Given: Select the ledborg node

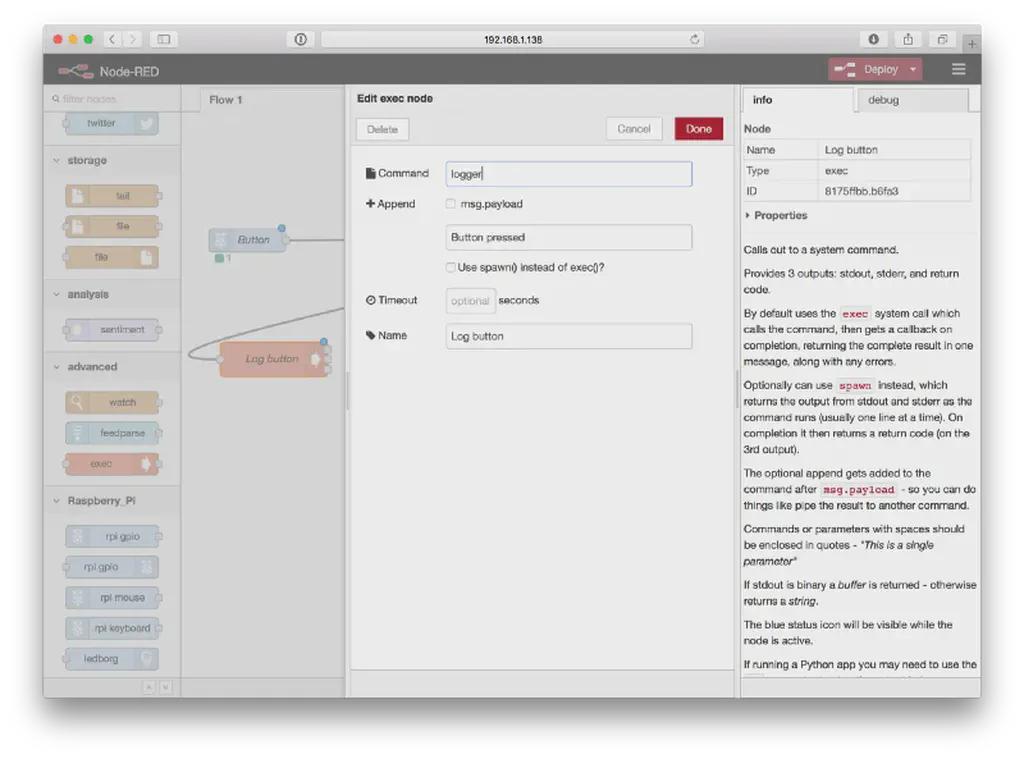Looking at the screenshot, I should tap(110, 658).
